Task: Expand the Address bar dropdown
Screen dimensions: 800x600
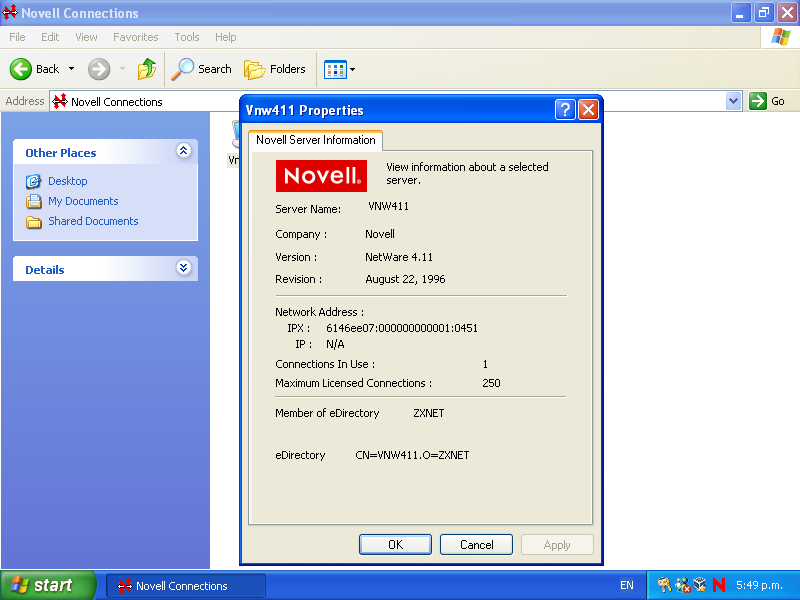Action: pos(733,101)
